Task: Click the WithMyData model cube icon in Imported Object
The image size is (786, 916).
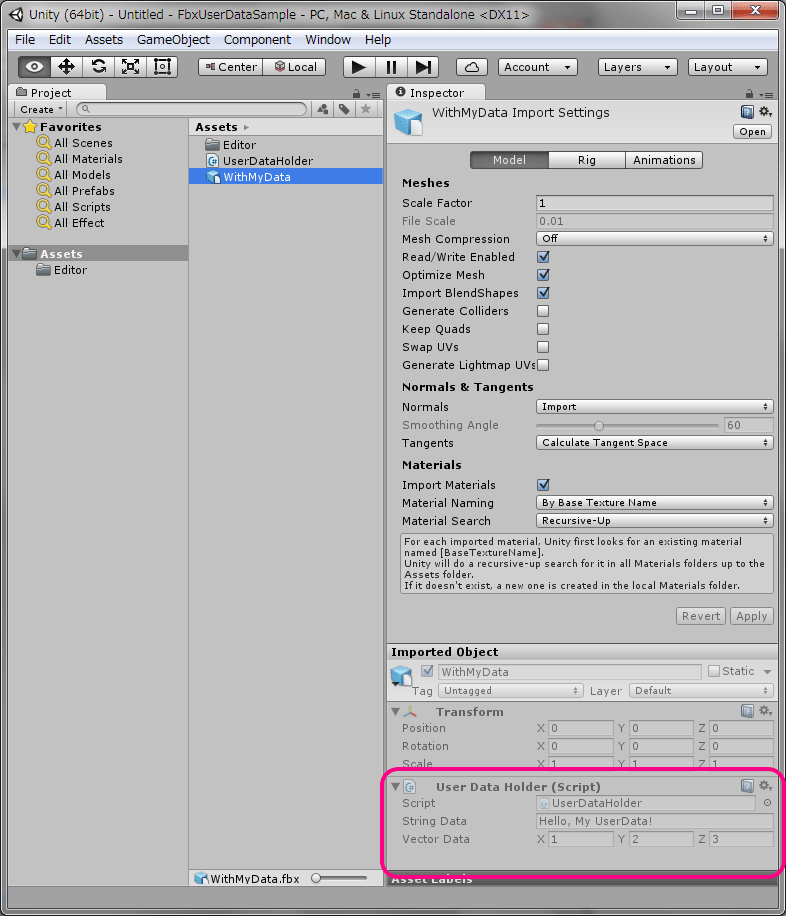Action: tap(401, 676)
